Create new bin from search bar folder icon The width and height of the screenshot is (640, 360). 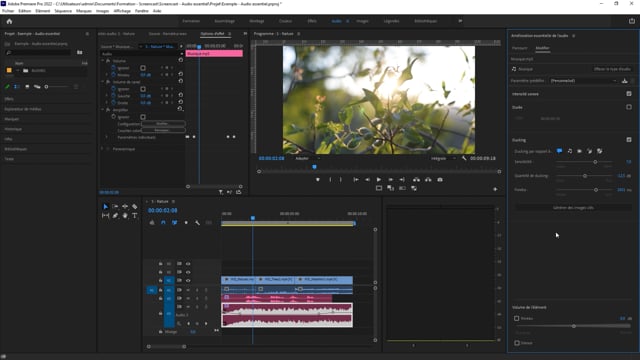[x=80, y=52]
